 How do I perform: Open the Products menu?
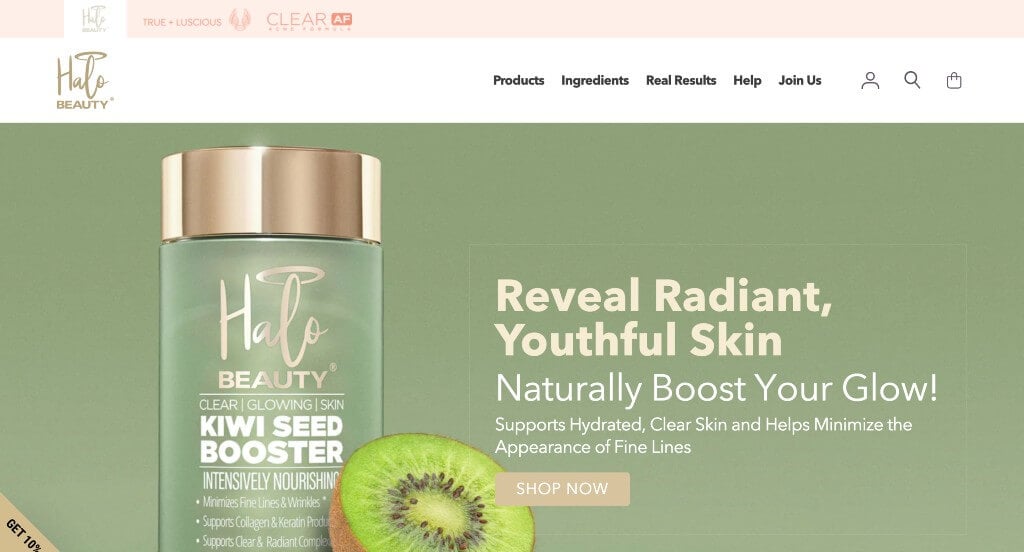click(519, 80)
